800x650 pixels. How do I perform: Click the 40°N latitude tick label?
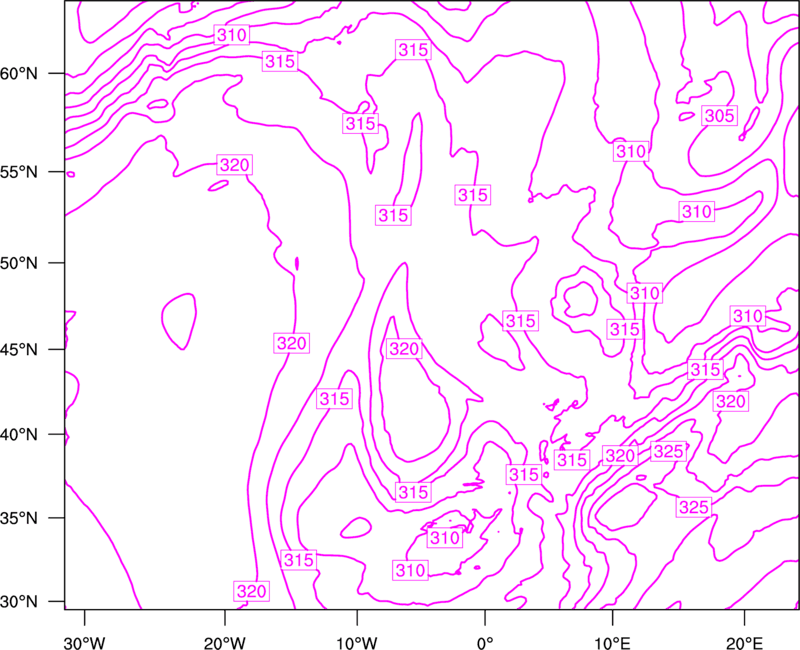[19, 435]
